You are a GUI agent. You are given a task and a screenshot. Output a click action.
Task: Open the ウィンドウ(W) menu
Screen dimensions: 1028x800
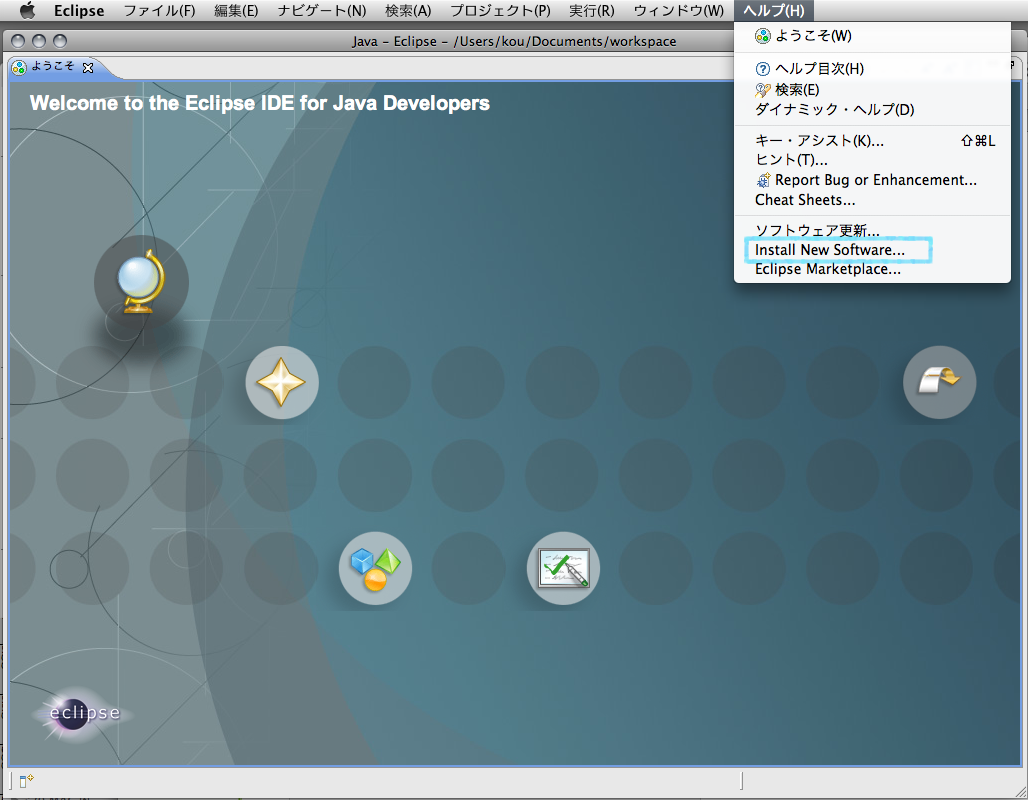tap(679, 10)
